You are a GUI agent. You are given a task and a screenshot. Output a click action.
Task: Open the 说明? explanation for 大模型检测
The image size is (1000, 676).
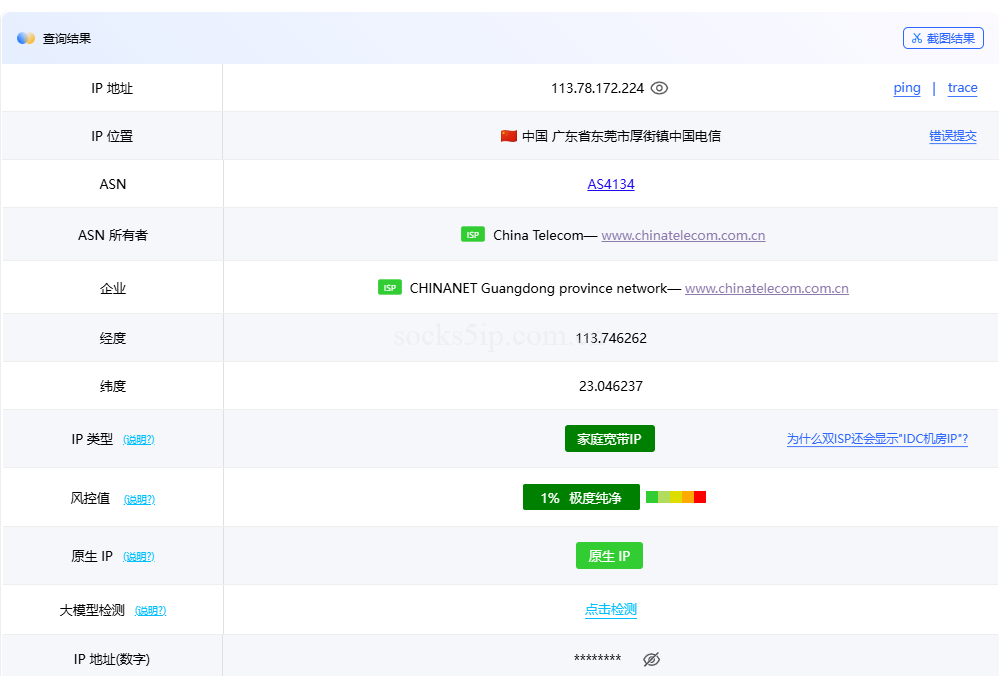click(150, 610)
